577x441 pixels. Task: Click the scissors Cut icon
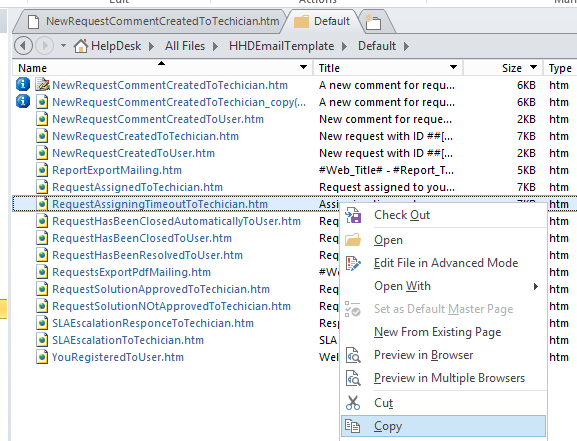coord(353,403)
